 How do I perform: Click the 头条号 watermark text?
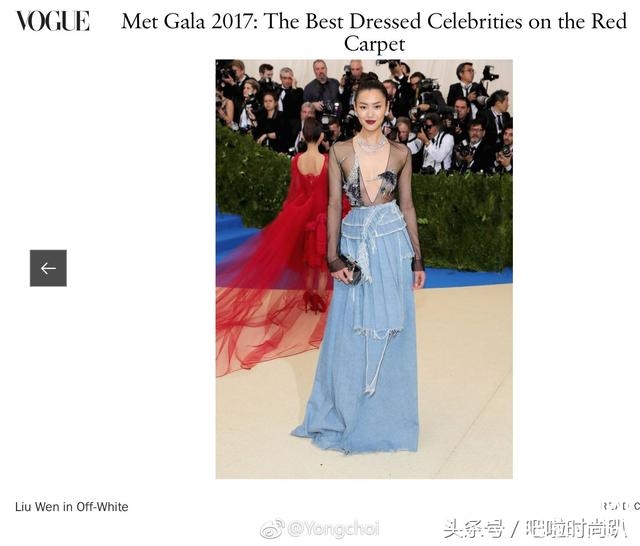[474, 529]
